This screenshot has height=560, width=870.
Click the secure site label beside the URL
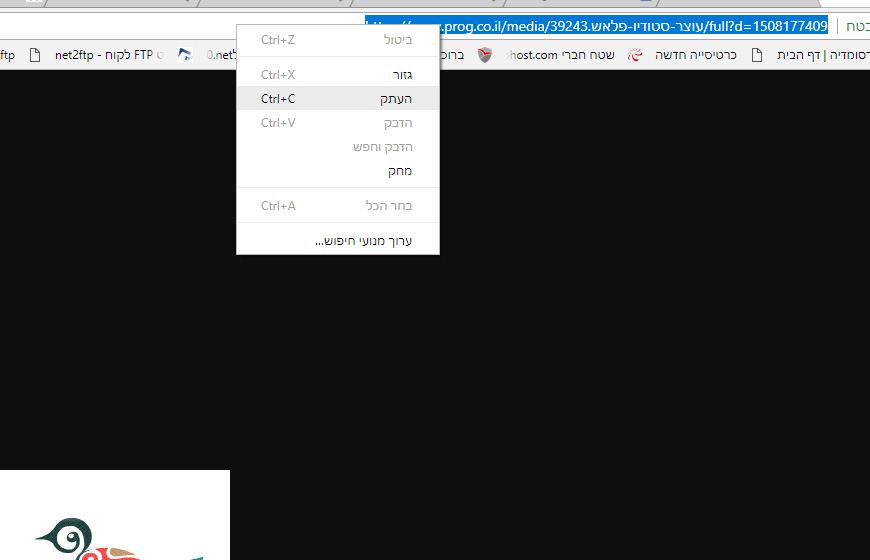[x=857, y=26]
